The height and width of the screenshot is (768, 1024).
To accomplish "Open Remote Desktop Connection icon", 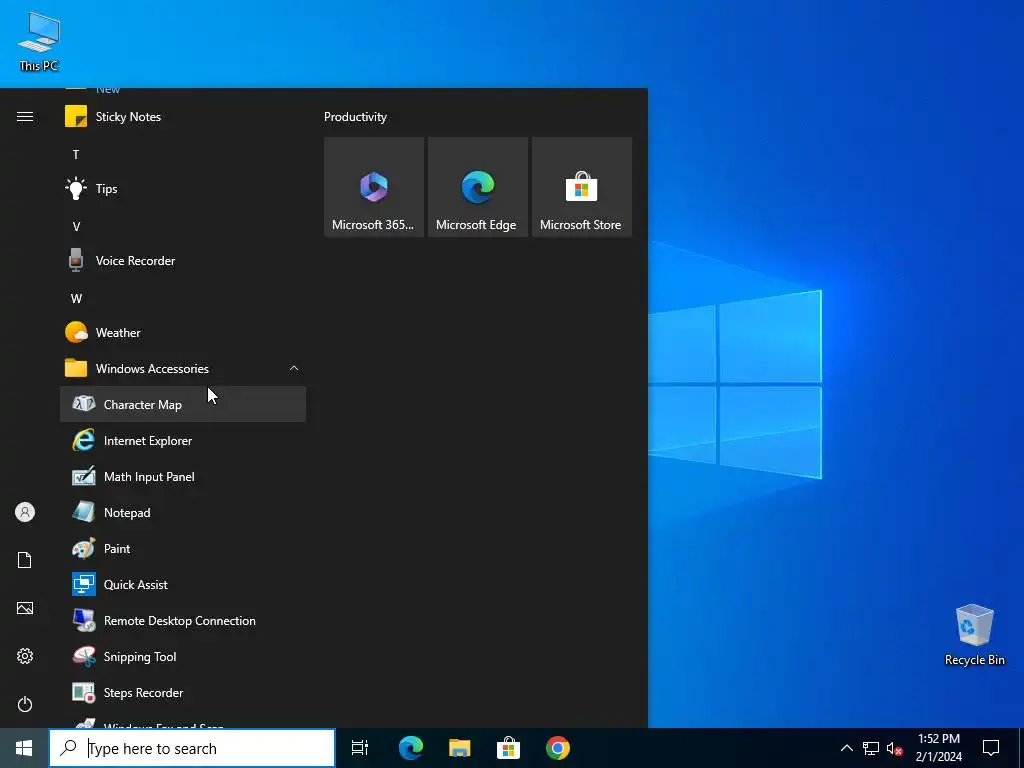I will click(x=84, y=620).
